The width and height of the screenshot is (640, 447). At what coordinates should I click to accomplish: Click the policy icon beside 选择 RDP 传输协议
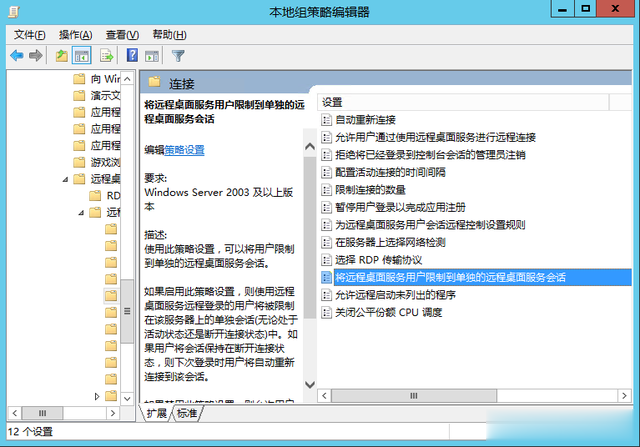(326, 260)
